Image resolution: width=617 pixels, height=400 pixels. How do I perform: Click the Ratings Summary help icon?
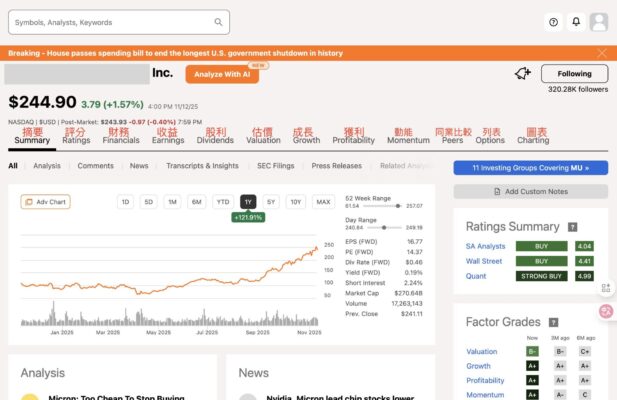tap(573, 227)
